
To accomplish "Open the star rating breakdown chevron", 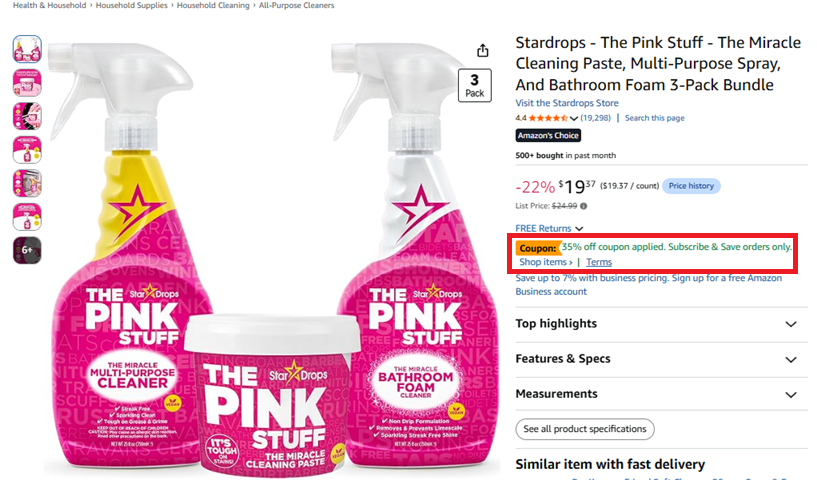I will point(574,118).
